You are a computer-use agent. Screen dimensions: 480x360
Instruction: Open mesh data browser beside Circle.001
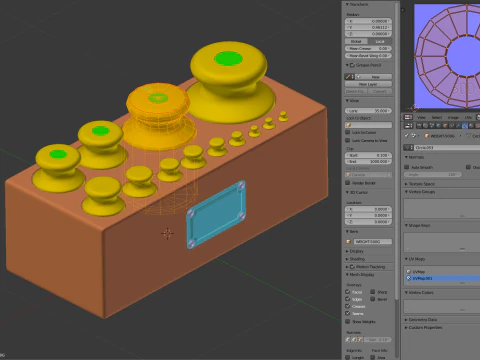408,147
